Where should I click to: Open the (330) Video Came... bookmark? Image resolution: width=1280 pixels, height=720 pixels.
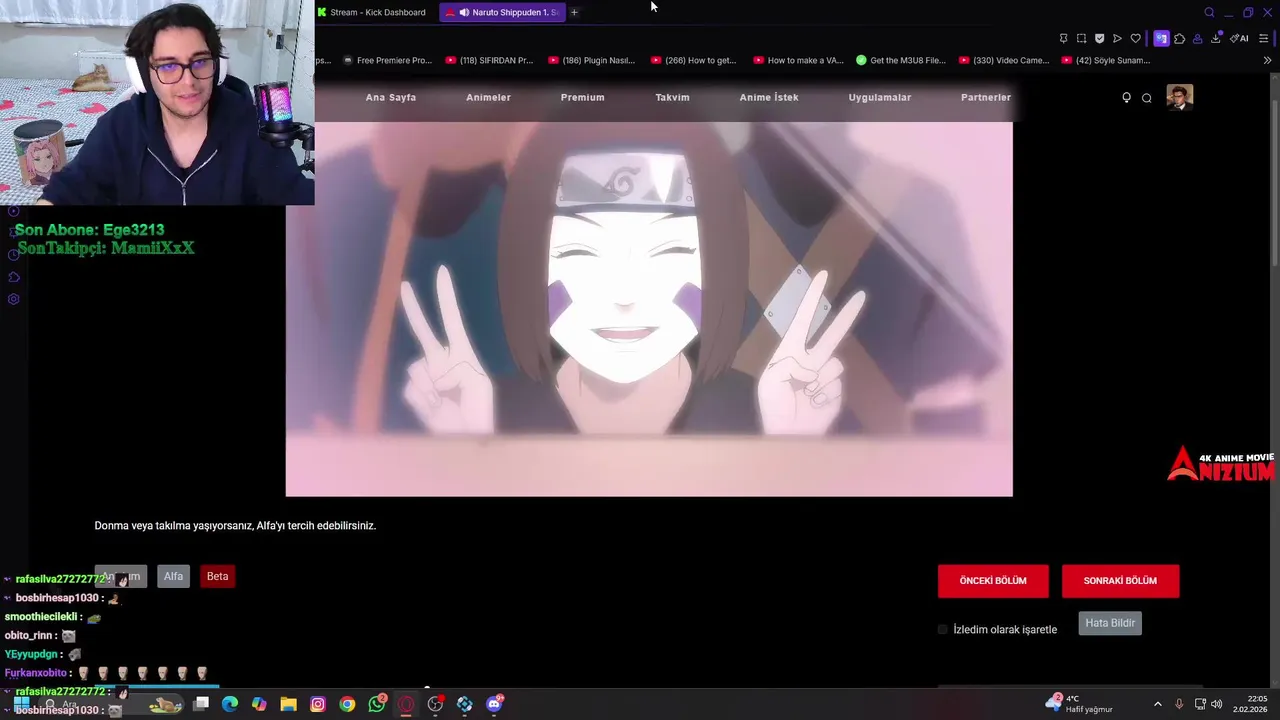pyautogui.click(x=1004, y=60)
